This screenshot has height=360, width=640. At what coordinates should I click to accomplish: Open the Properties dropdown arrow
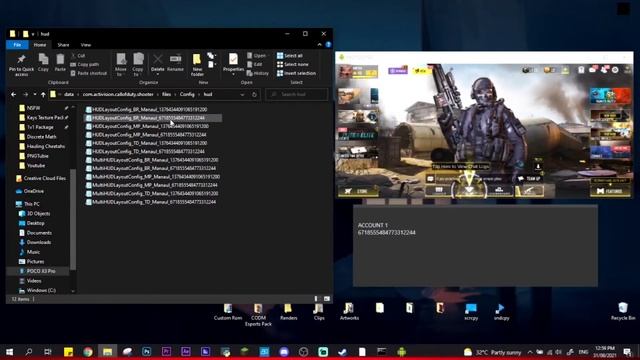[233, 74]
